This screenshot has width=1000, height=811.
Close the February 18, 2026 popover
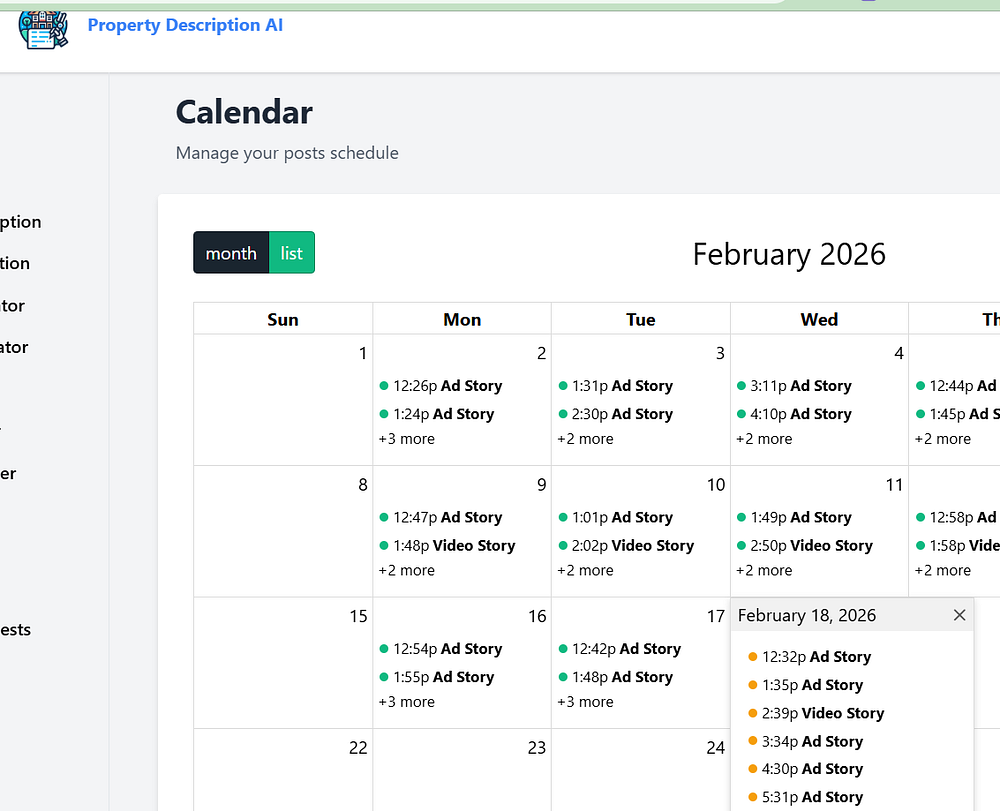(959, 615)
